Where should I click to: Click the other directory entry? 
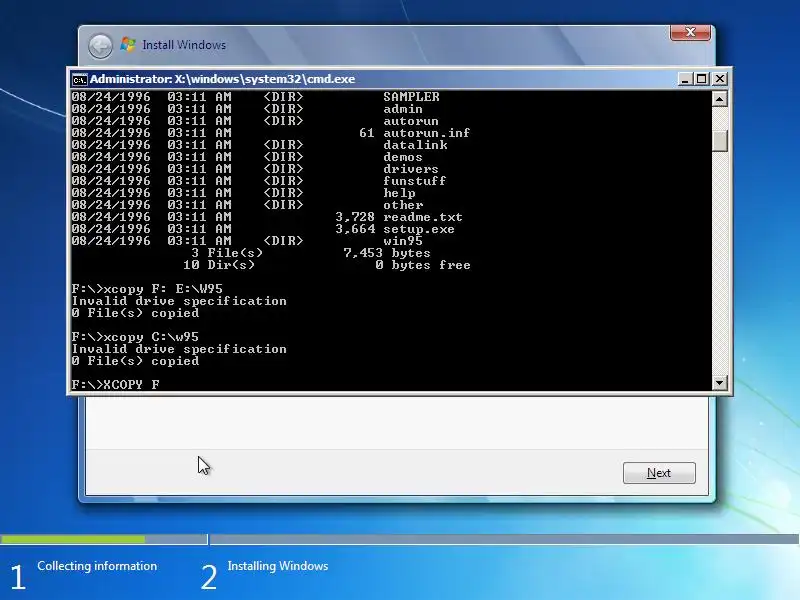pyautogui.click(x=403, y=205)
